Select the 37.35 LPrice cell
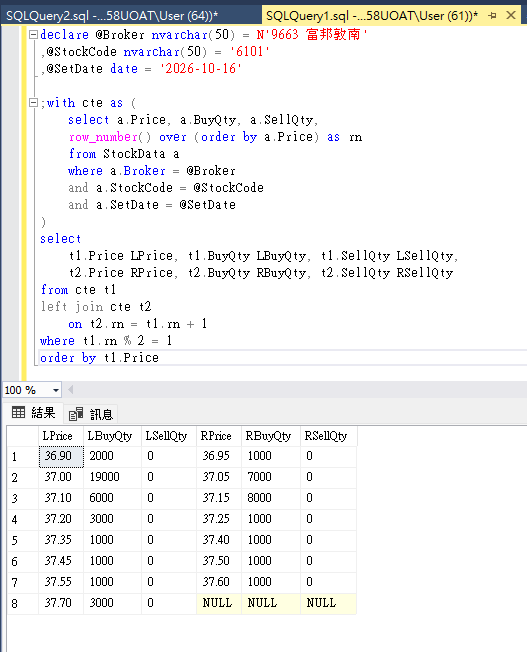Viewport: 527px width, 652px height. point(61,541)
